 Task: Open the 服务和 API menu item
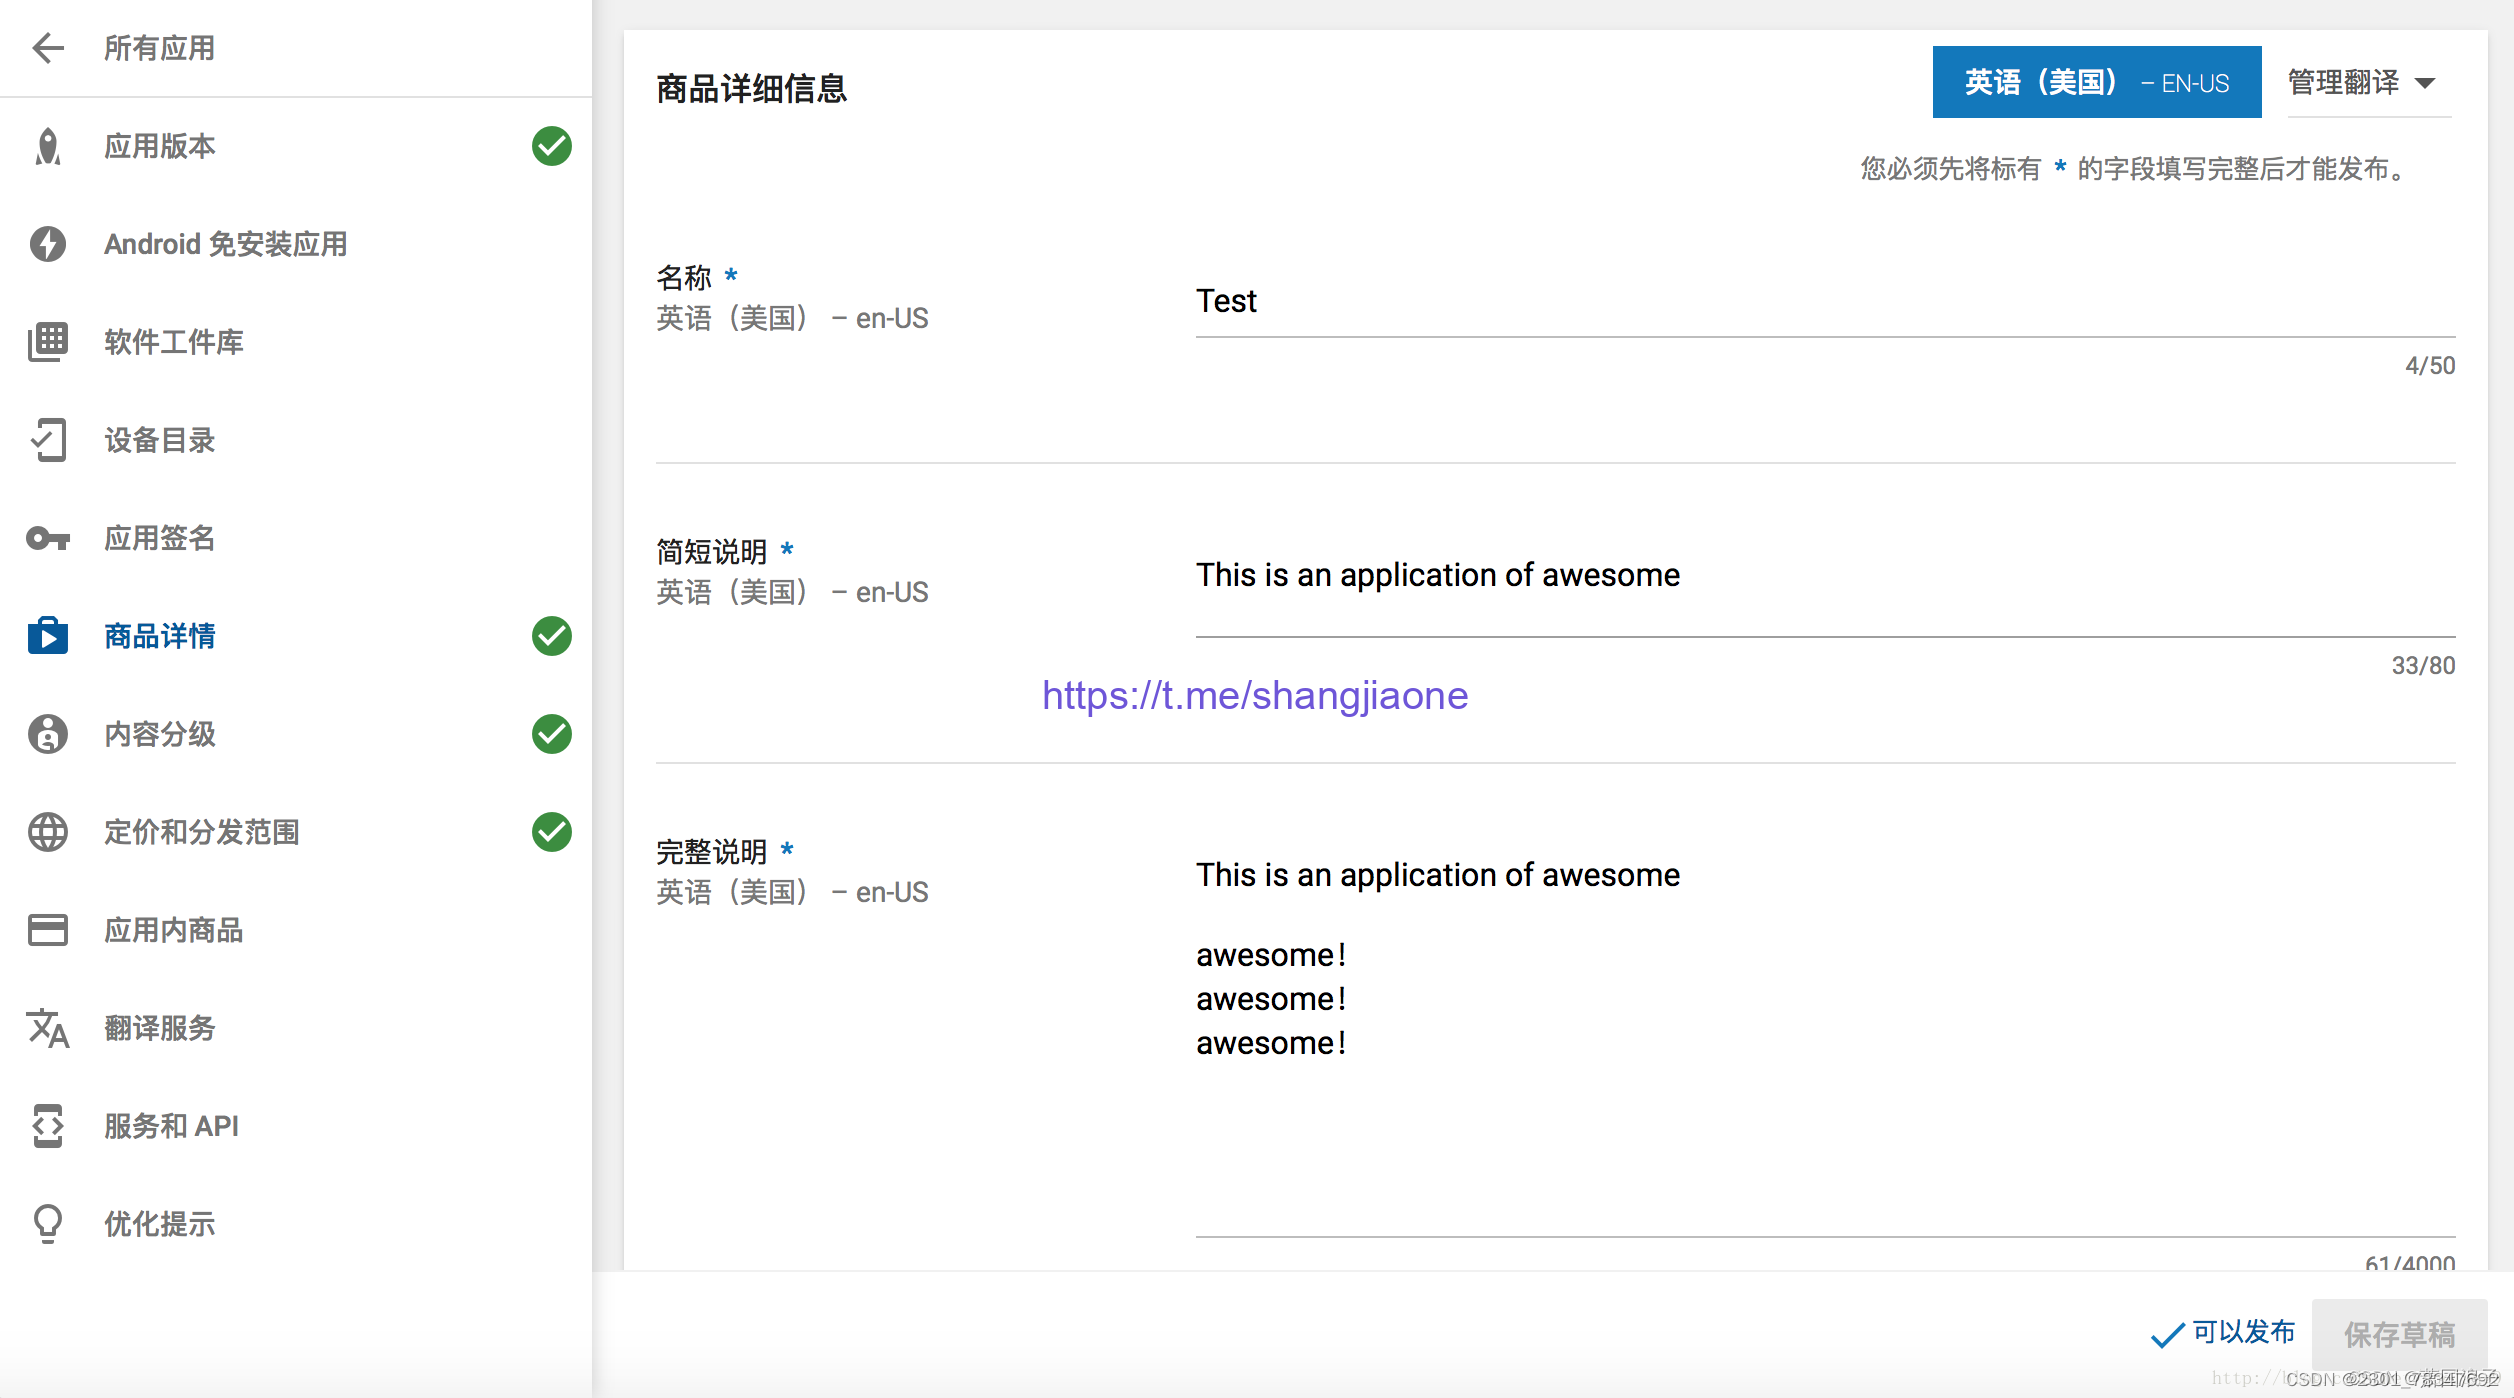[x=171, y=1126]
